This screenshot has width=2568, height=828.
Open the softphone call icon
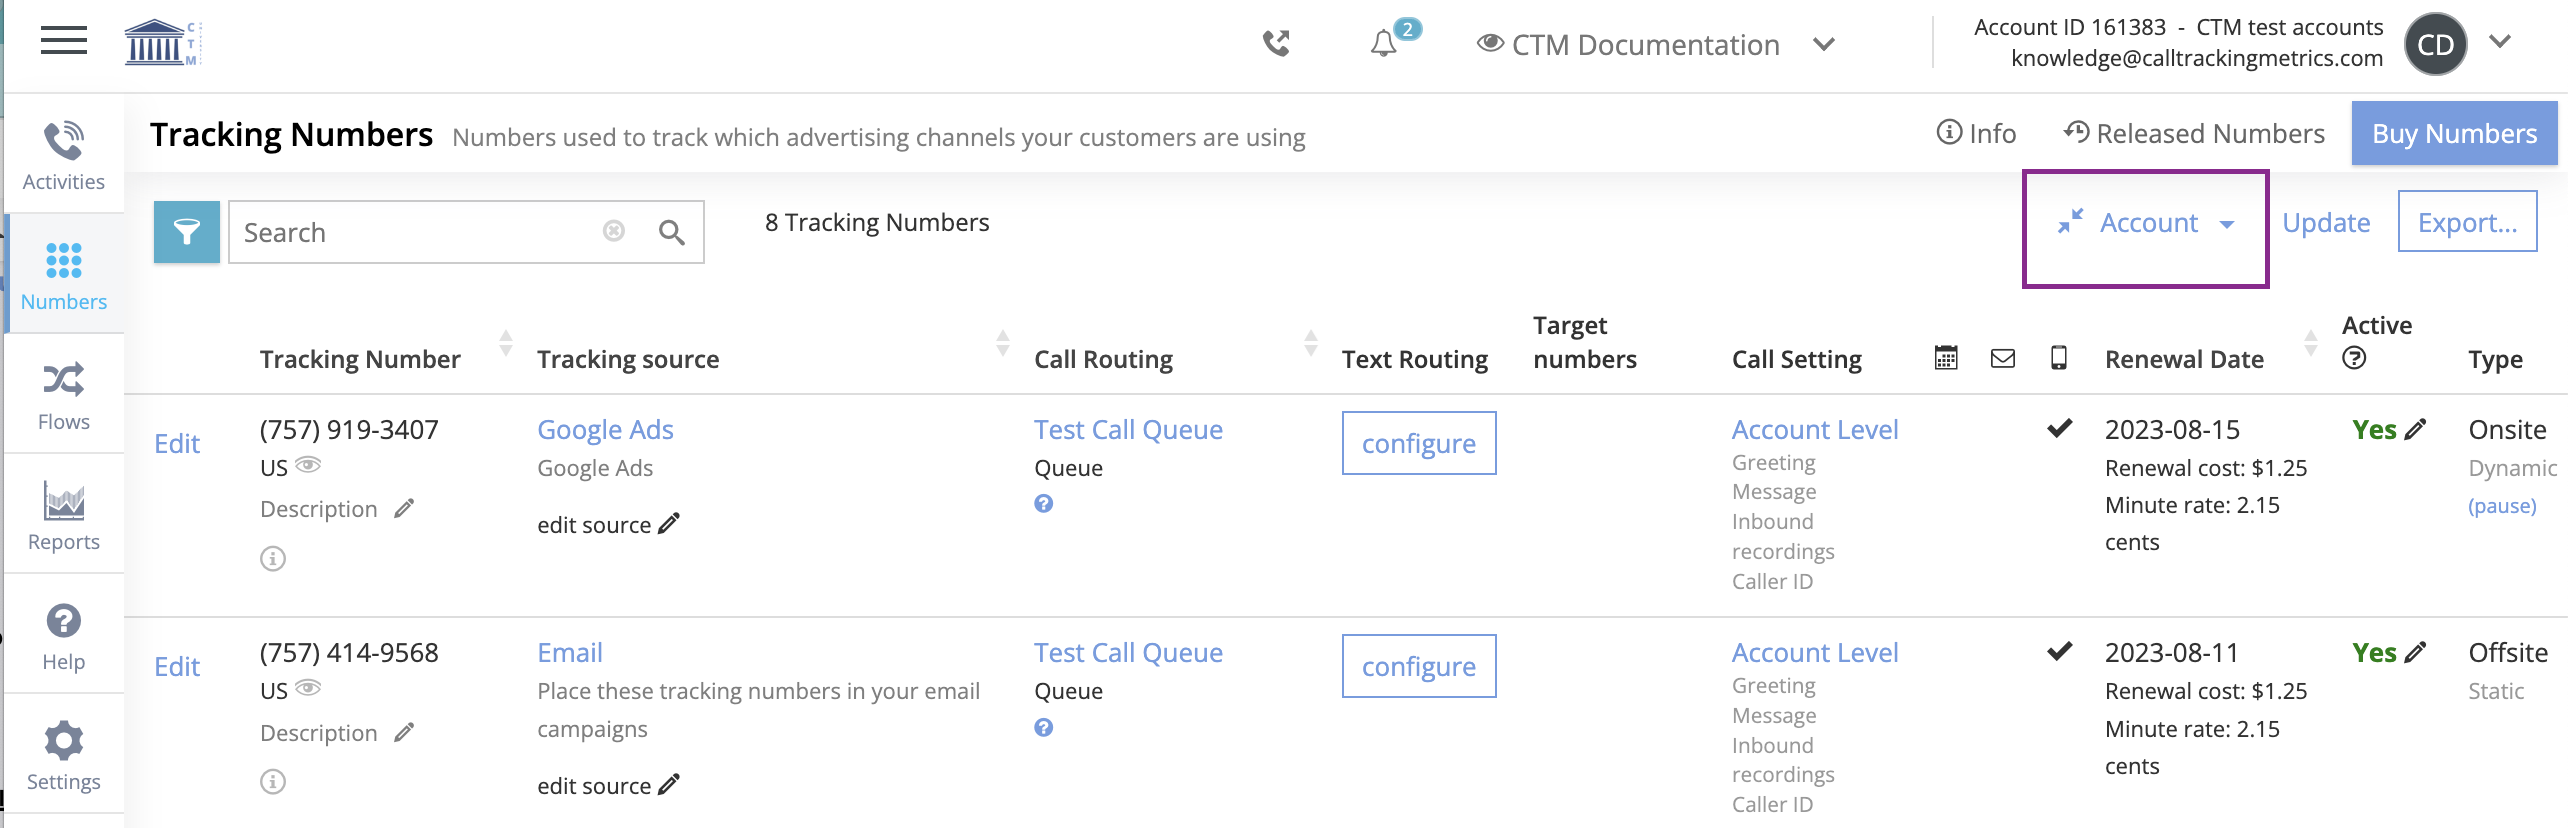click(x=1276, y=43)
